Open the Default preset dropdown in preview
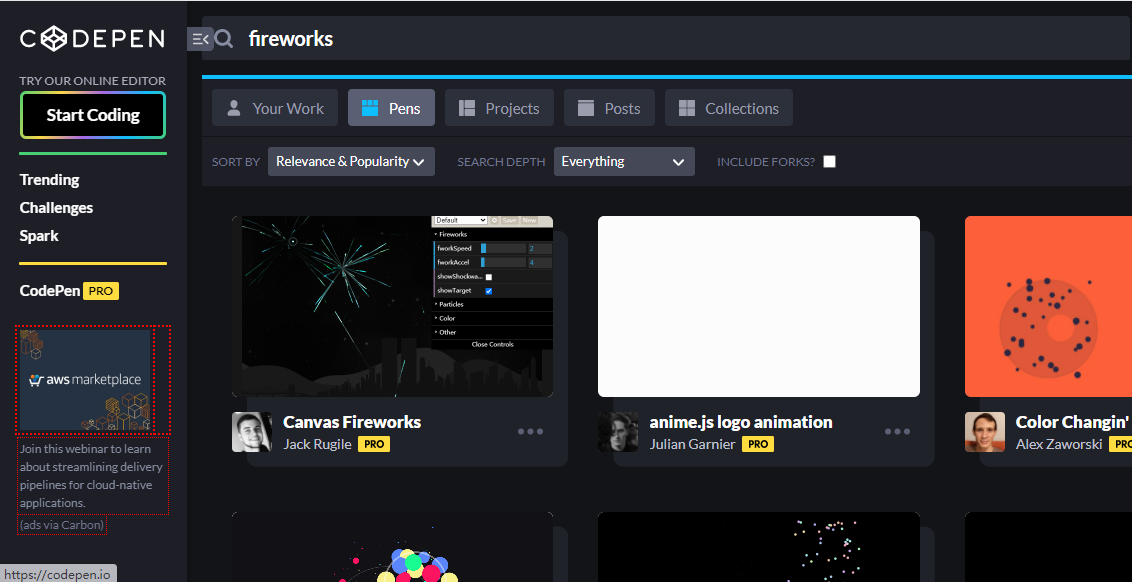 [x=461, y=220]
